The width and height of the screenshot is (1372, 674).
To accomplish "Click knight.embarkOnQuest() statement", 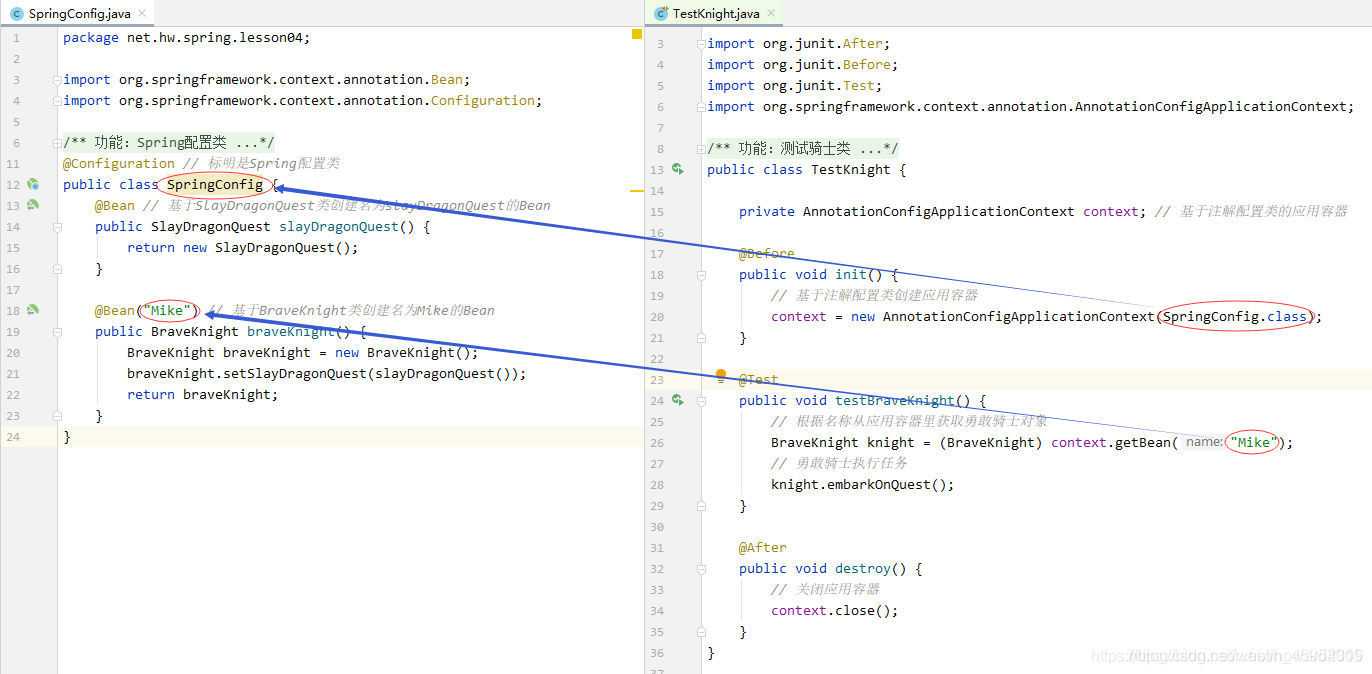I will (863, 484).
